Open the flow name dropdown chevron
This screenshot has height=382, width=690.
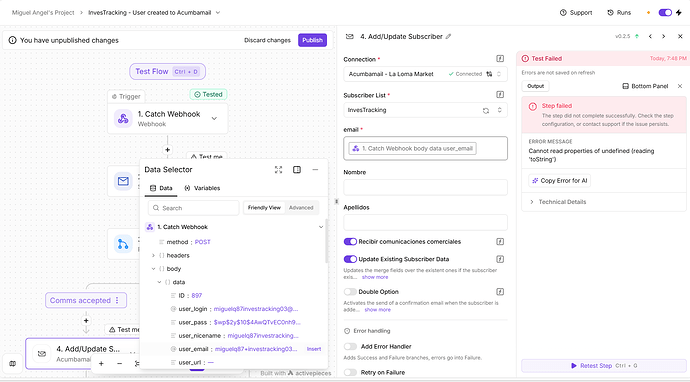click(x=218, y=13)
